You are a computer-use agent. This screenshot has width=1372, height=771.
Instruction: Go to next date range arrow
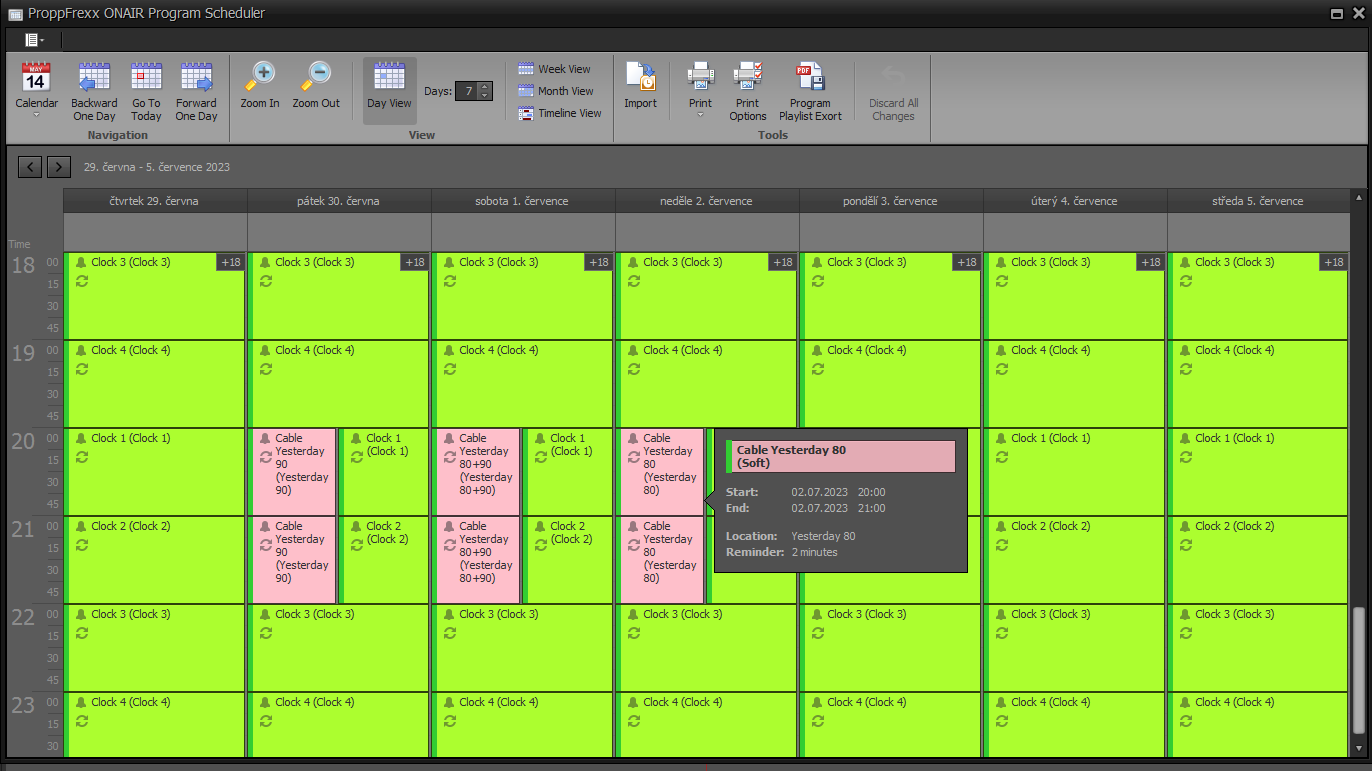pyautogui.click(x=59, y=167)
